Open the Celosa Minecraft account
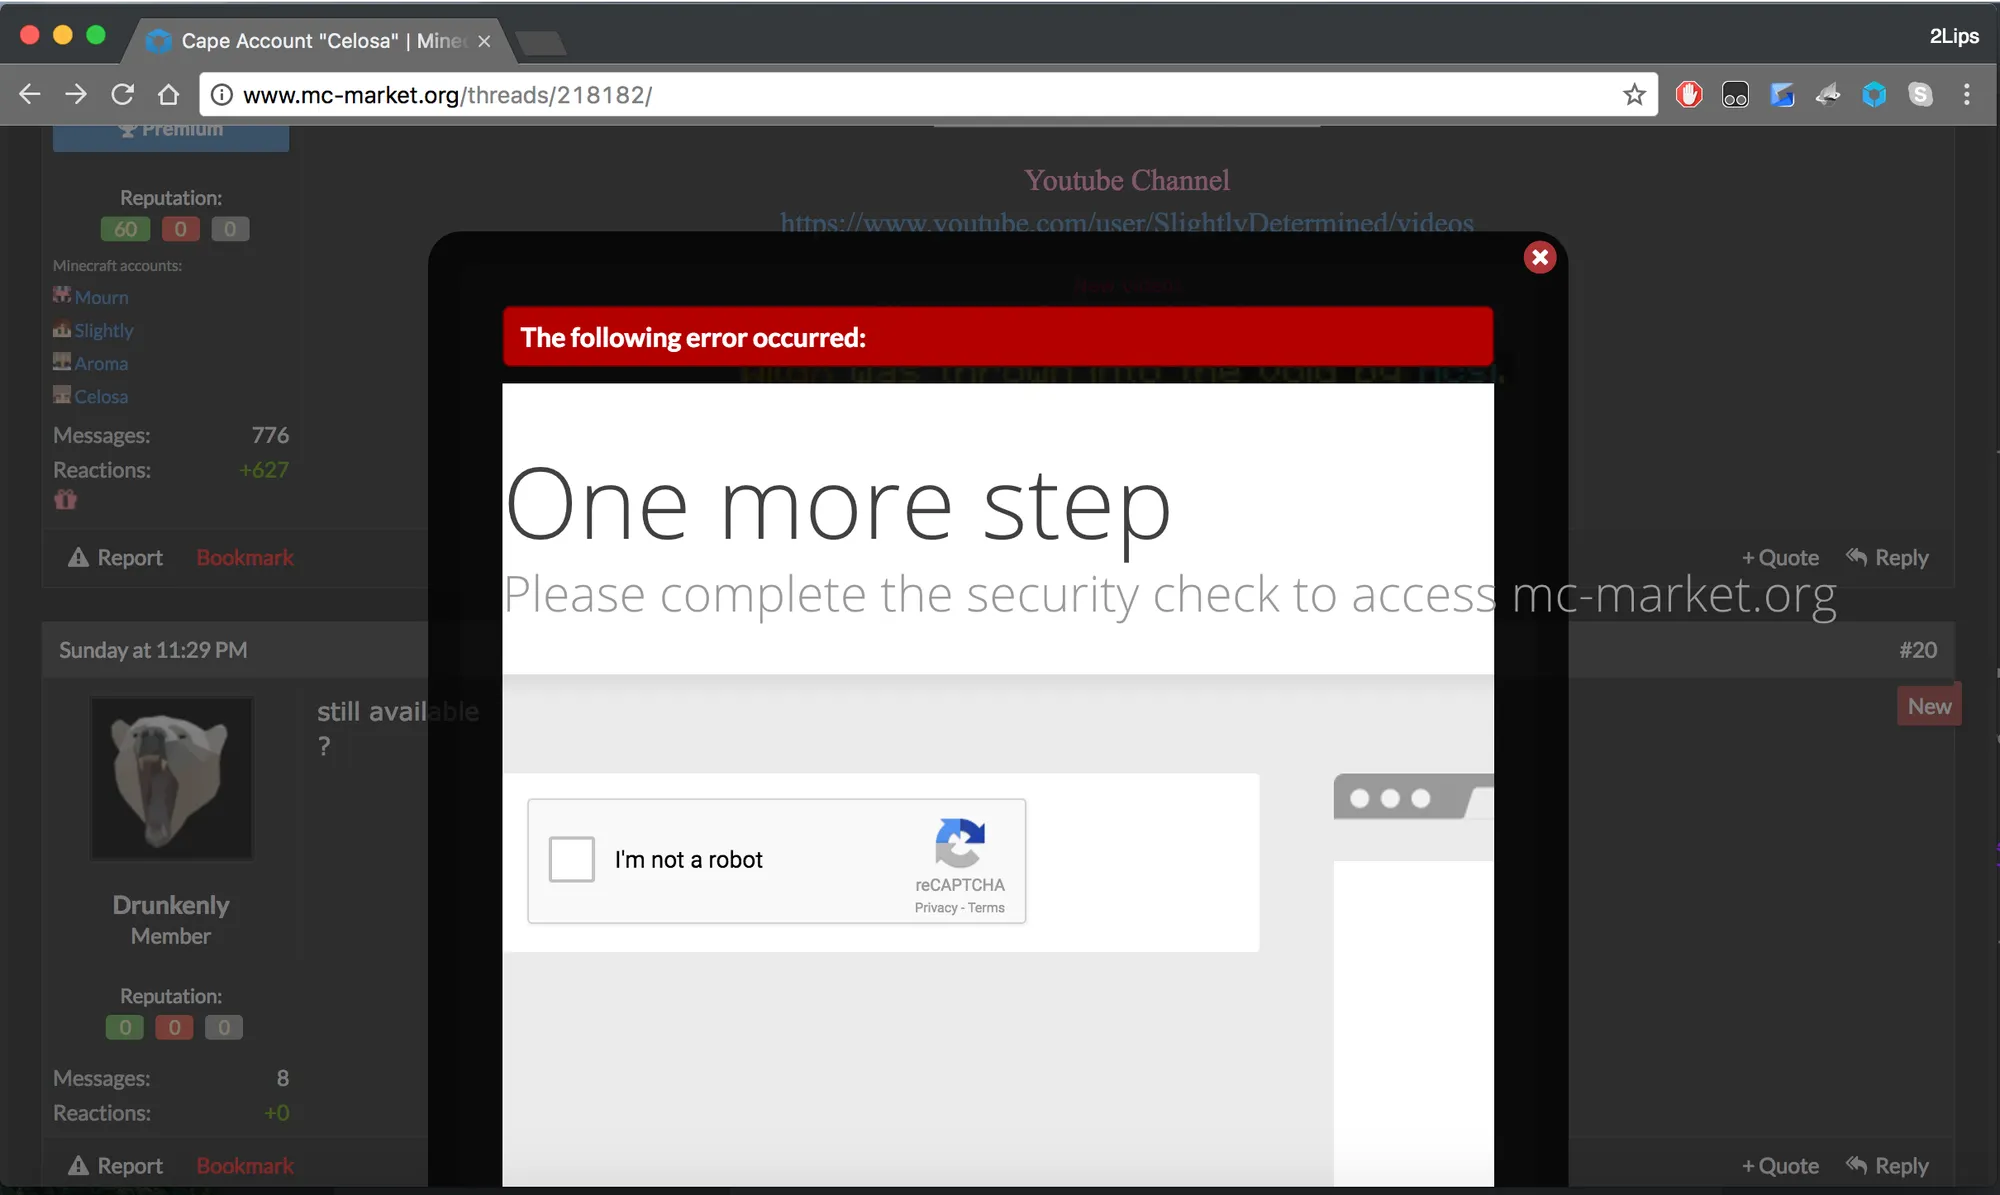The height and width of the screenshot is (1195, 2000). [101, 396]
